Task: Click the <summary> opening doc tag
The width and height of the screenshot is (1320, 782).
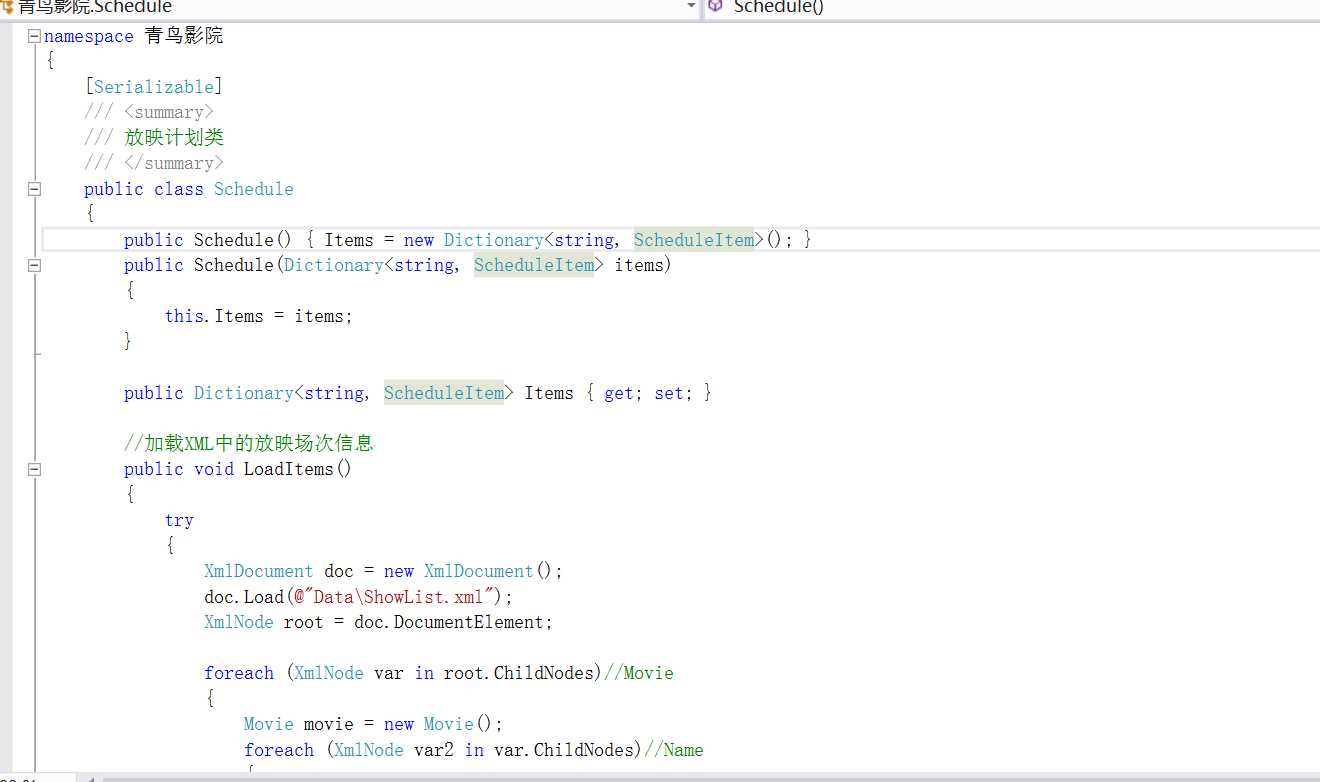Action: (169, 112)
